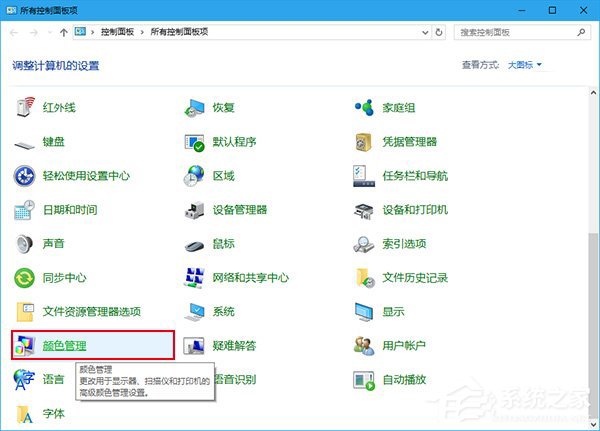The image size is (600, 431).
Task: Open the 轻松使用设置中心 icon
Action: (x=24, y=176)
